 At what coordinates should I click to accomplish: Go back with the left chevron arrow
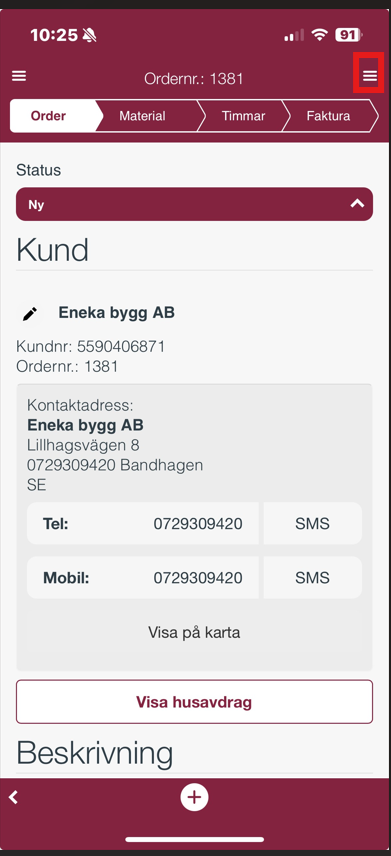click(14, 798)
